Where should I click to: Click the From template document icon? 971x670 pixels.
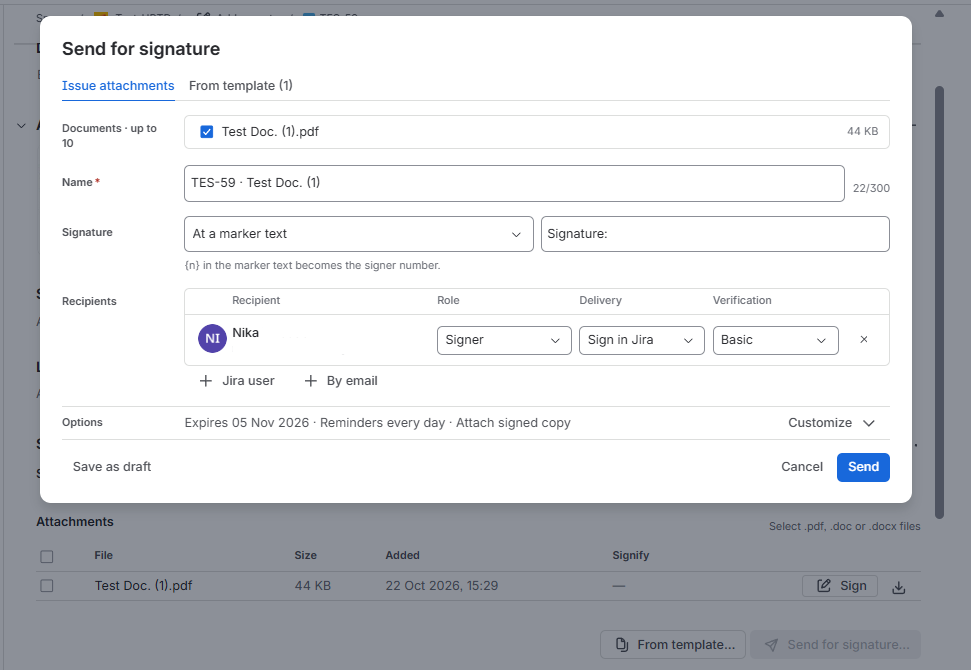click(x=622, y=645)
